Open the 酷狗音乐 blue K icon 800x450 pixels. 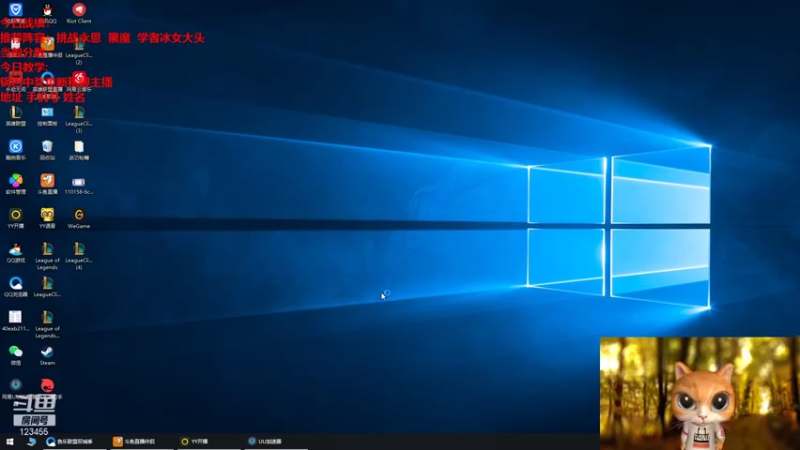[16, 150]
